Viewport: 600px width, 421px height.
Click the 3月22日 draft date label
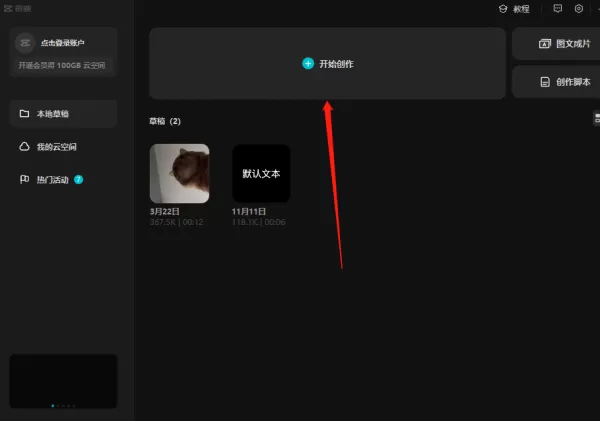(x=165, y=211)
